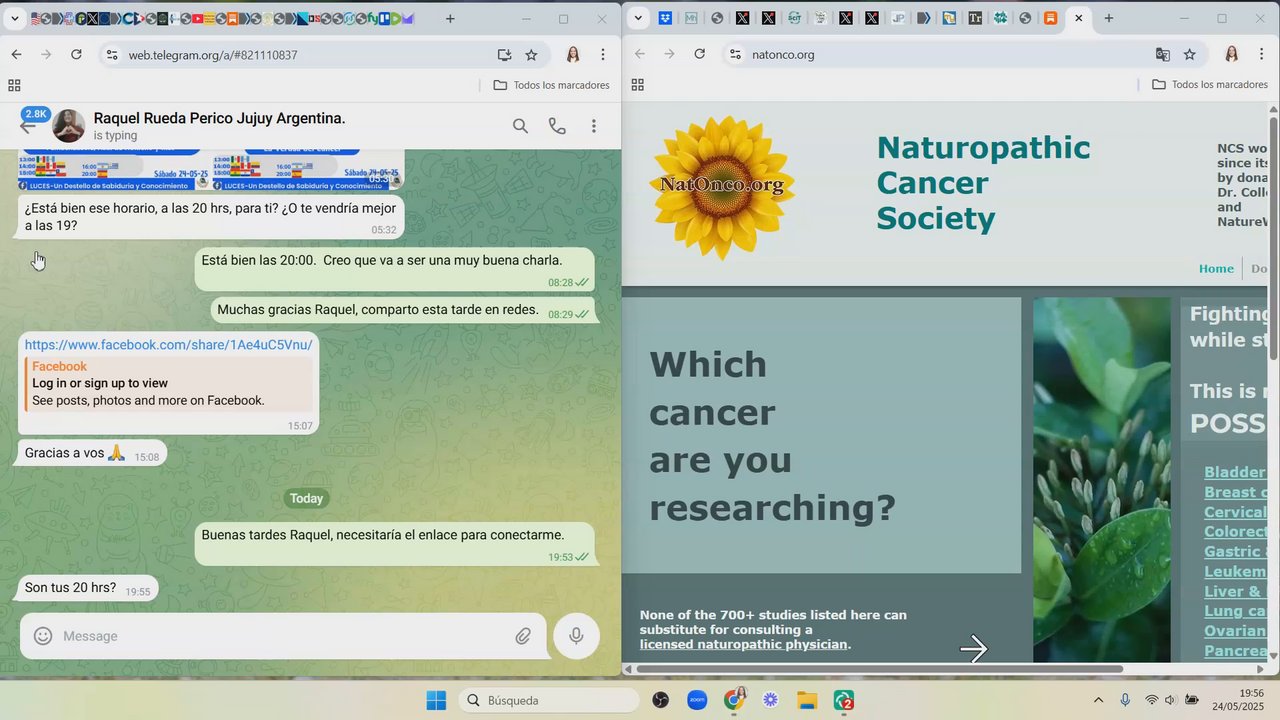Search within the Raquel Rueda chat
Screen dimensions: 1280x720
point(520,126)
